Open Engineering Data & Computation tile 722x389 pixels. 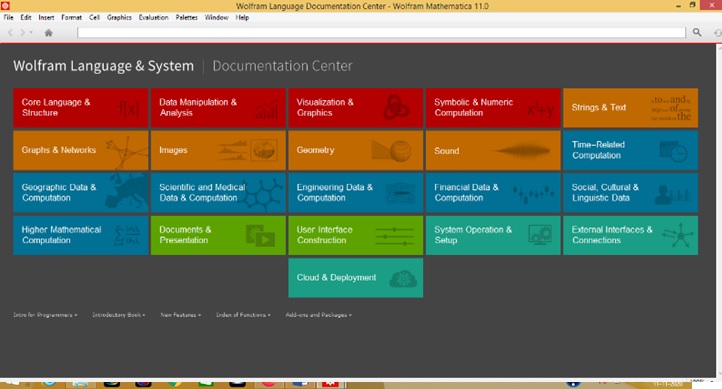(x=355, y=193)
